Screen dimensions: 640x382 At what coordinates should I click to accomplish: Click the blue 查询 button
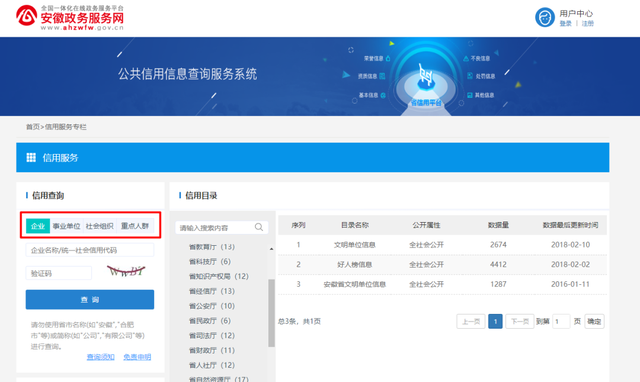pos(90,300)
